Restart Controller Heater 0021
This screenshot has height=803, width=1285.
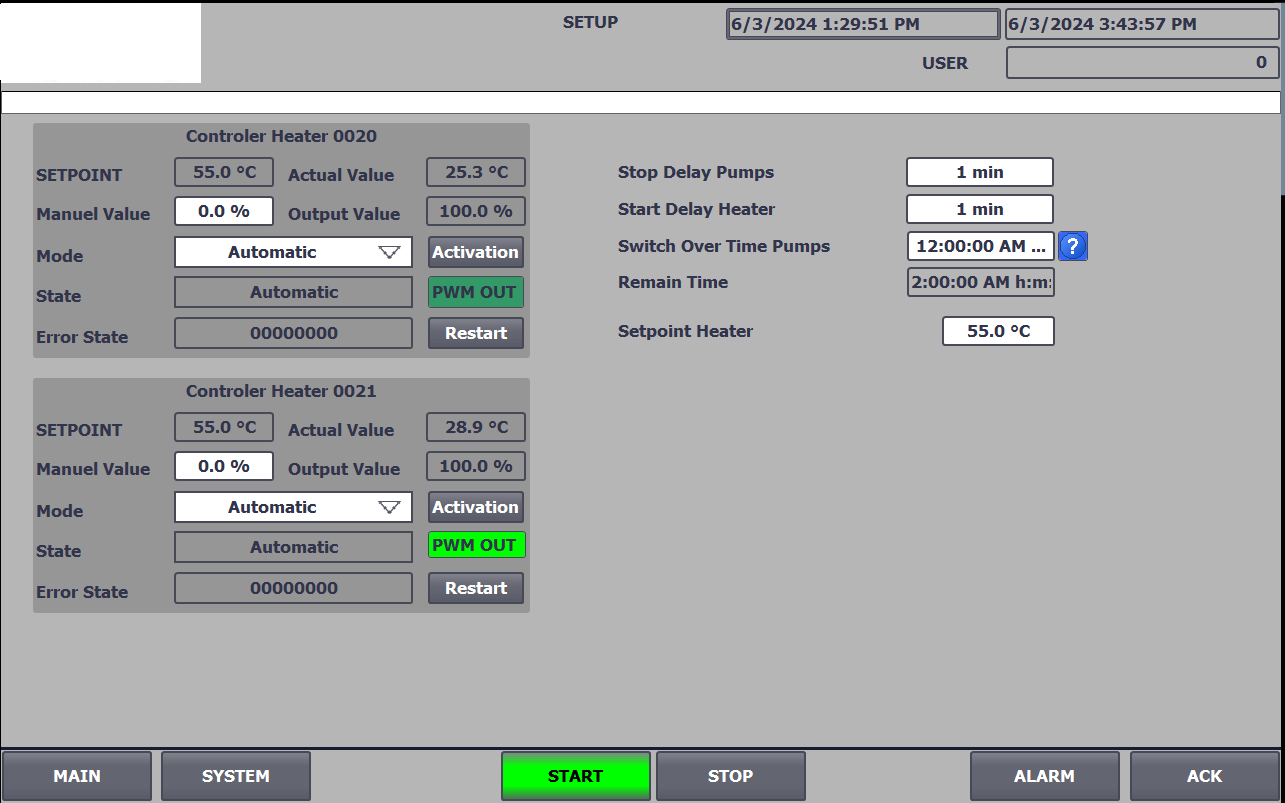(476, 588)
